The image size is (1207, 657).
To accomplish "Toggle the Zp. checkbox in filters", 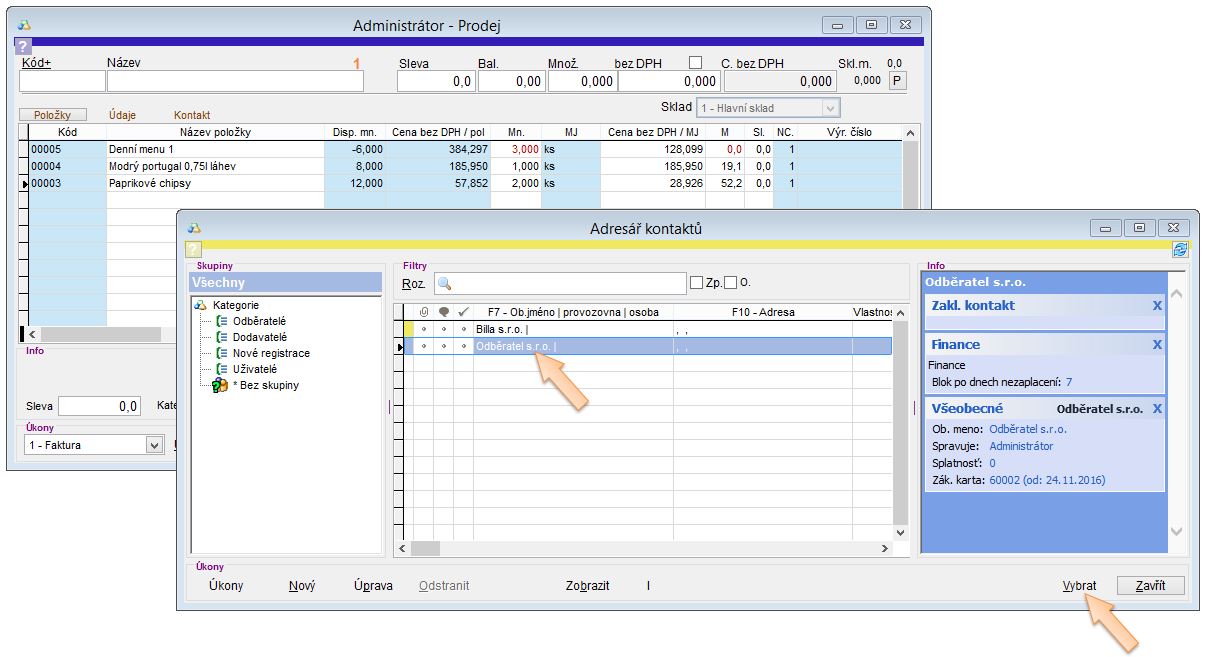I will point(696,283).
